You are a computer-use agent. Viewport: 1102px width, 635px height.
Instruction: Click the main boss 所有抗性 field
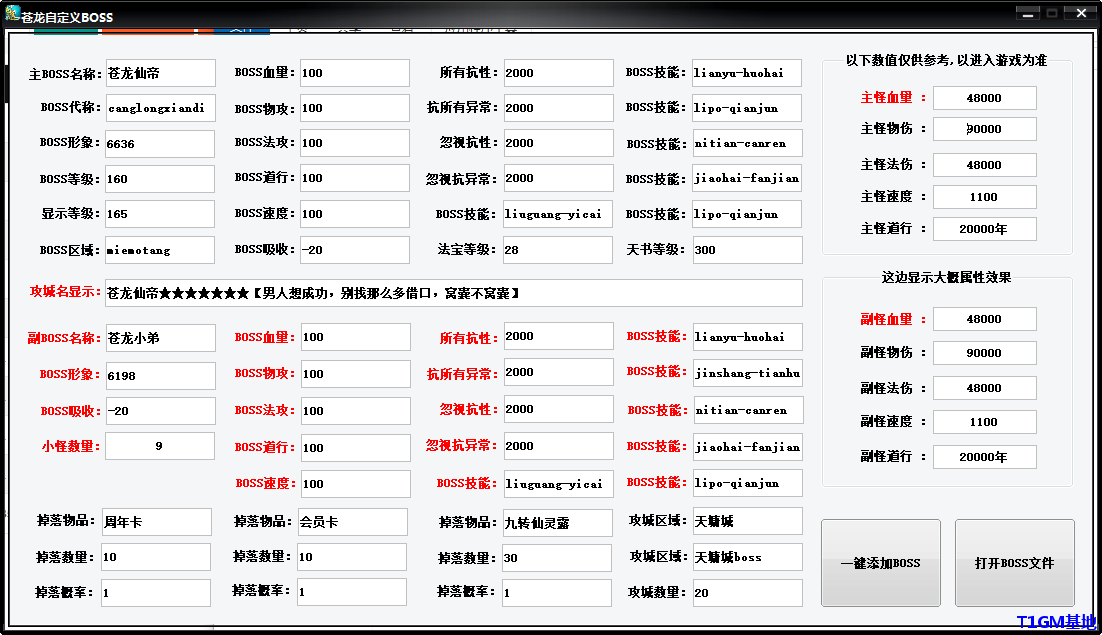559,73
